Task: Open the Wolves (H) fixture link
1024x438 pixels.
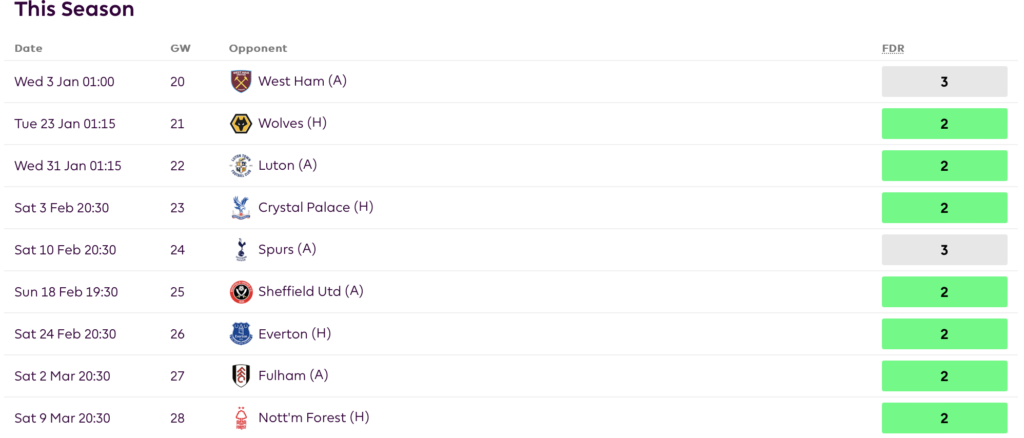Action: point(293,123)
